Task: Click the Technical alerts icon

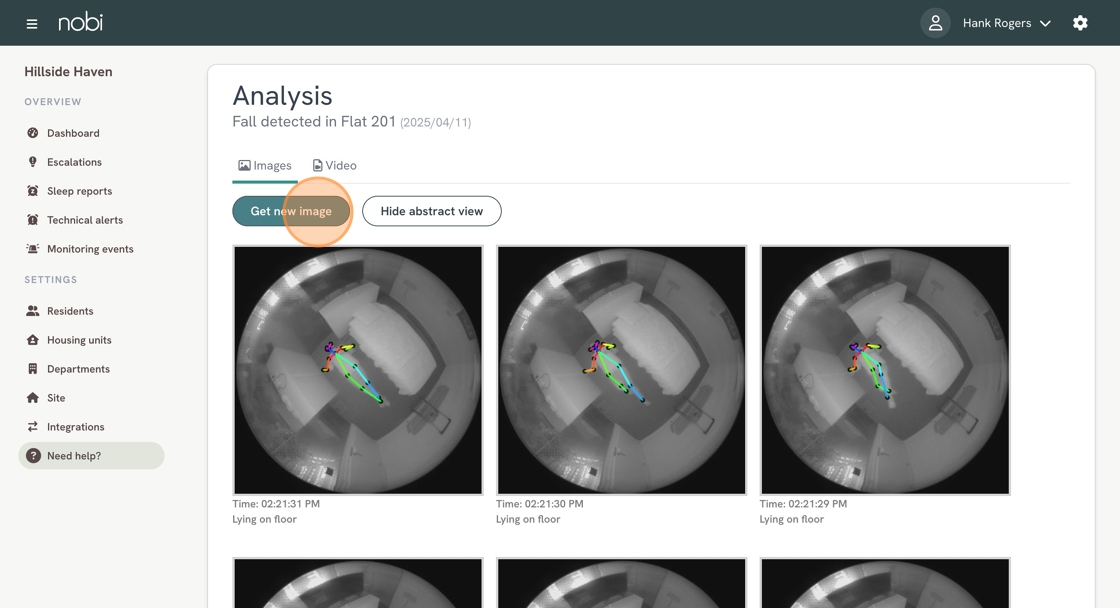Action: [33, 220]
